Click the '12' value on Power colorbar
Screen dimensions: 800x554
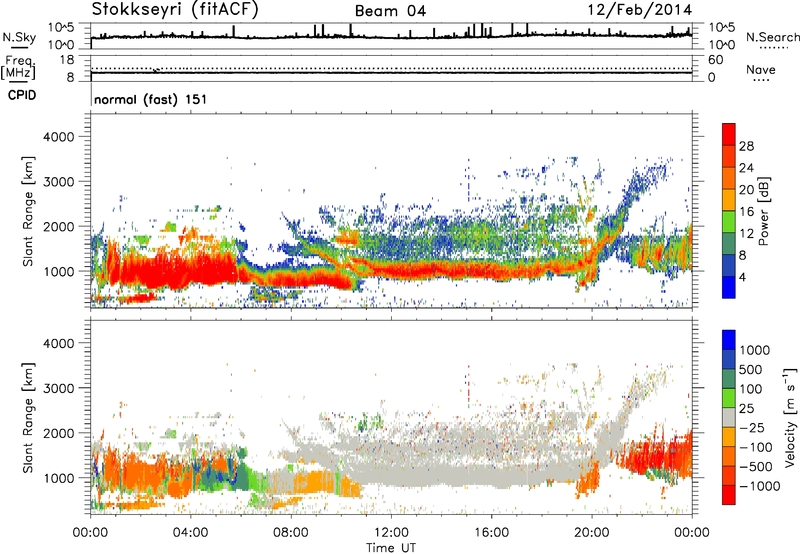tap(746, 234)
